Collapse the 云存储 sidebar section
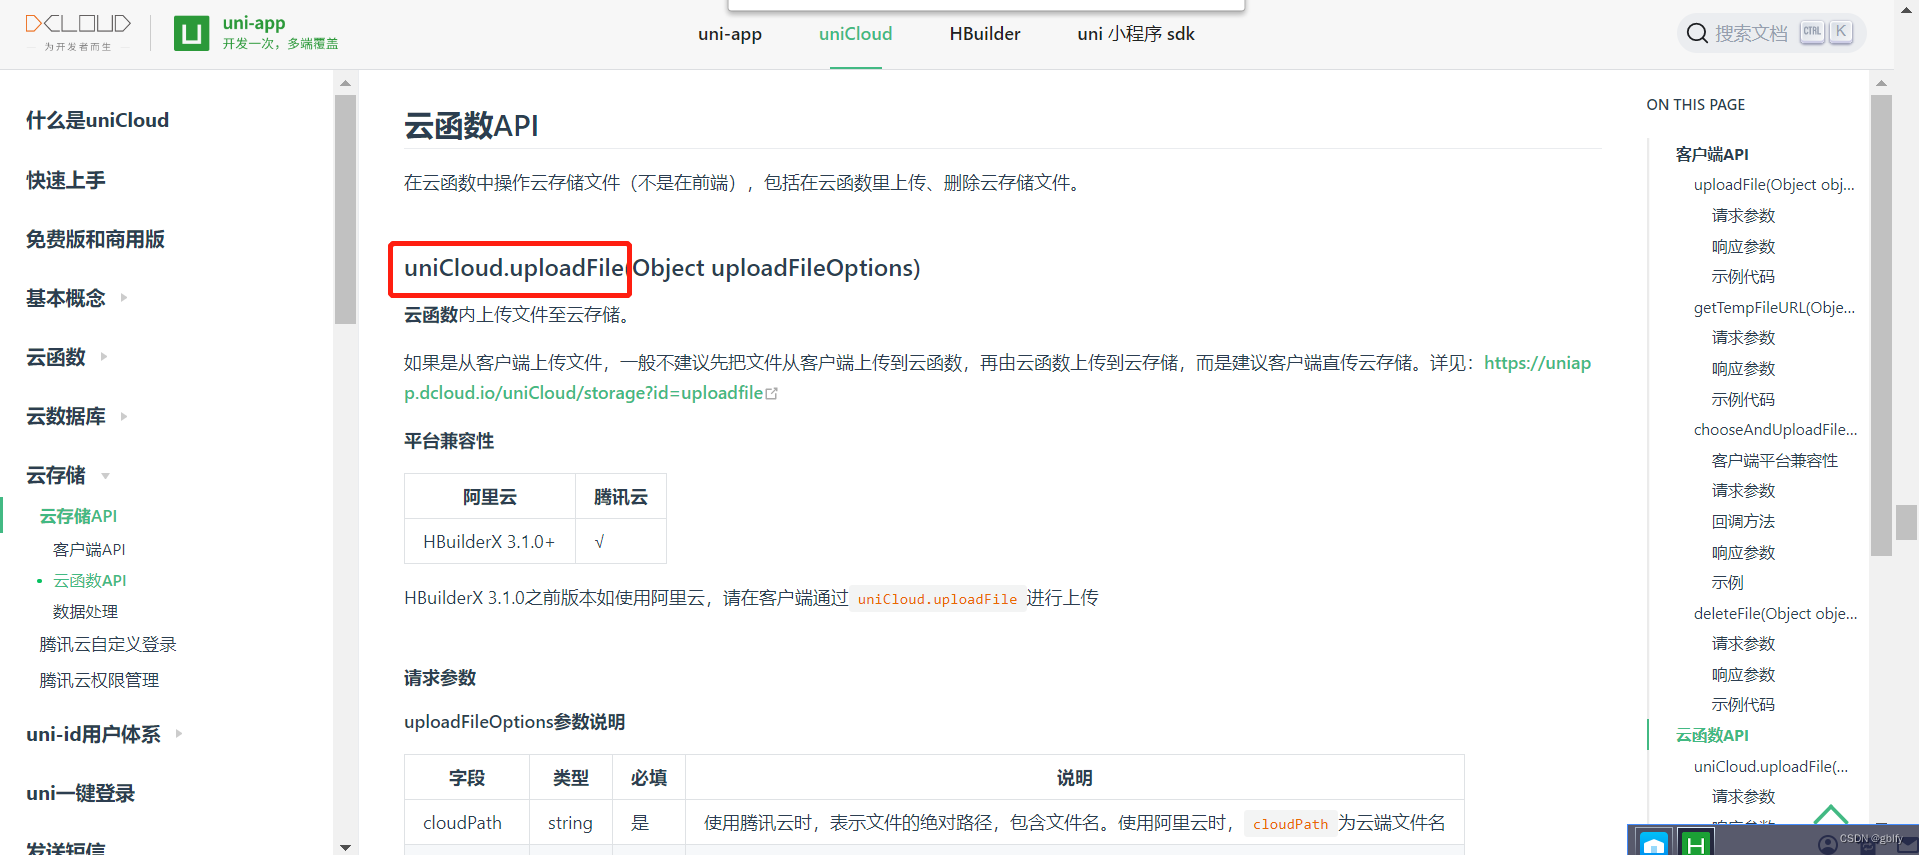The height and width of the screenshot is (855, 1919). pos(67,475)
